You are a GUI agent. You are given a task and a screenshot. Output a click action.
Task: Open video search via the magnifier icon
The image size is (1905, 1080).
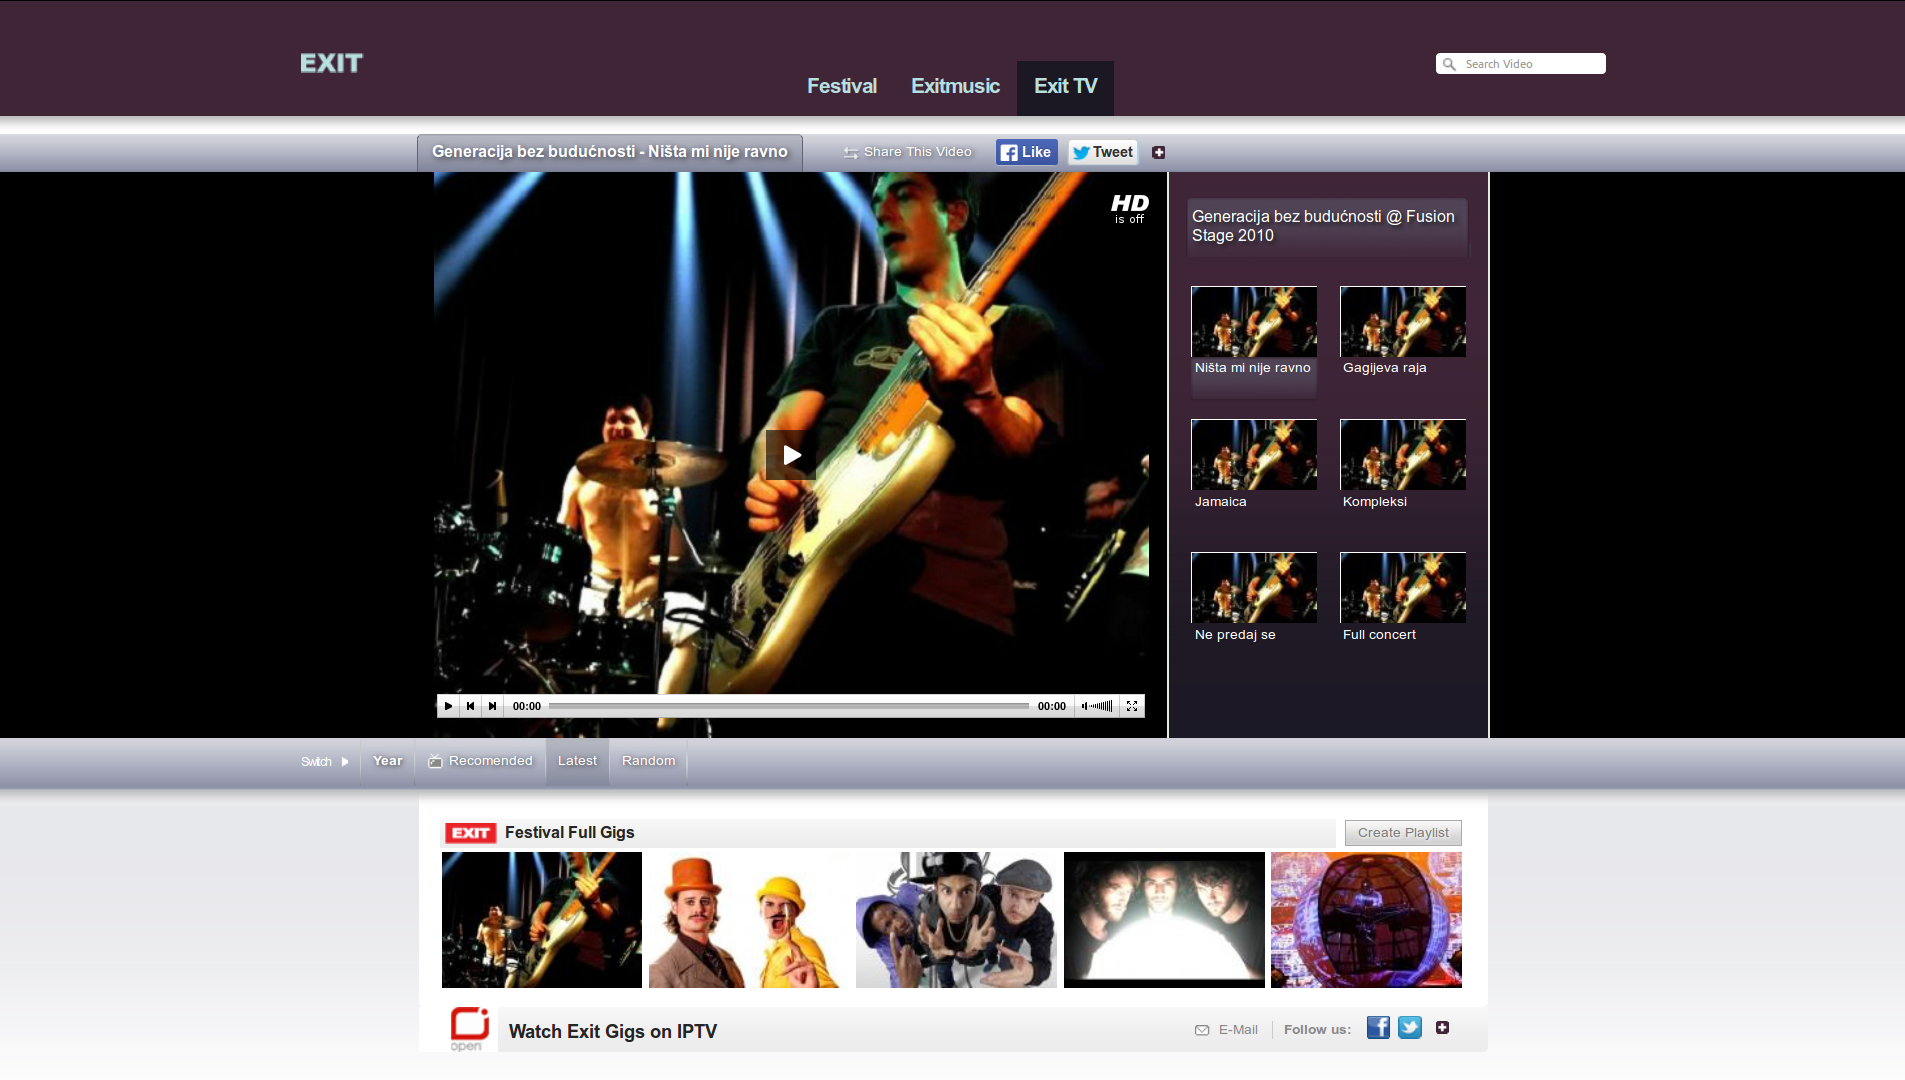[x=1449, y=63]
